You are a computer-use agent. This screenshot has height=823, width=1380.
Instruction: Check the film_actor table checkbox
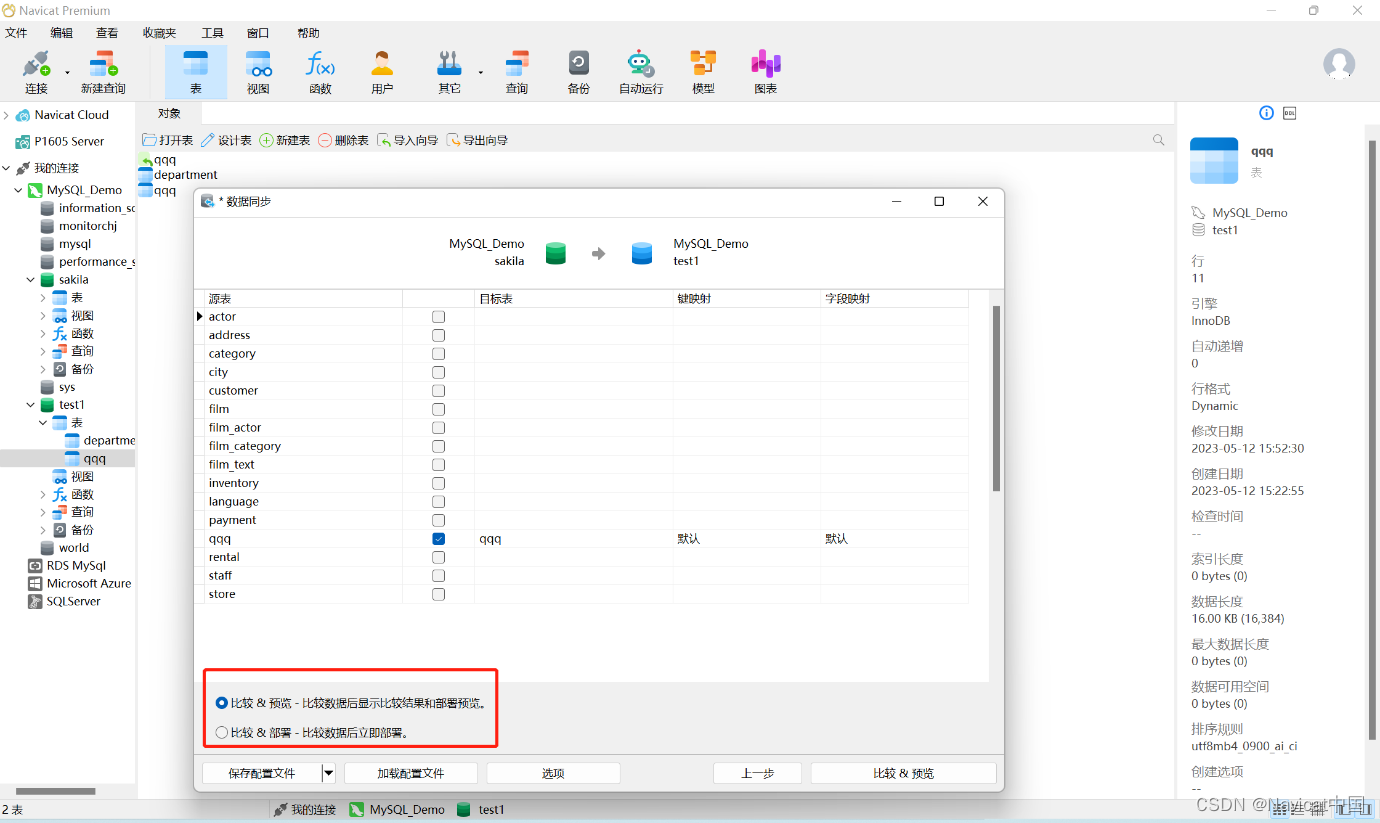click(x=438, y=428)
